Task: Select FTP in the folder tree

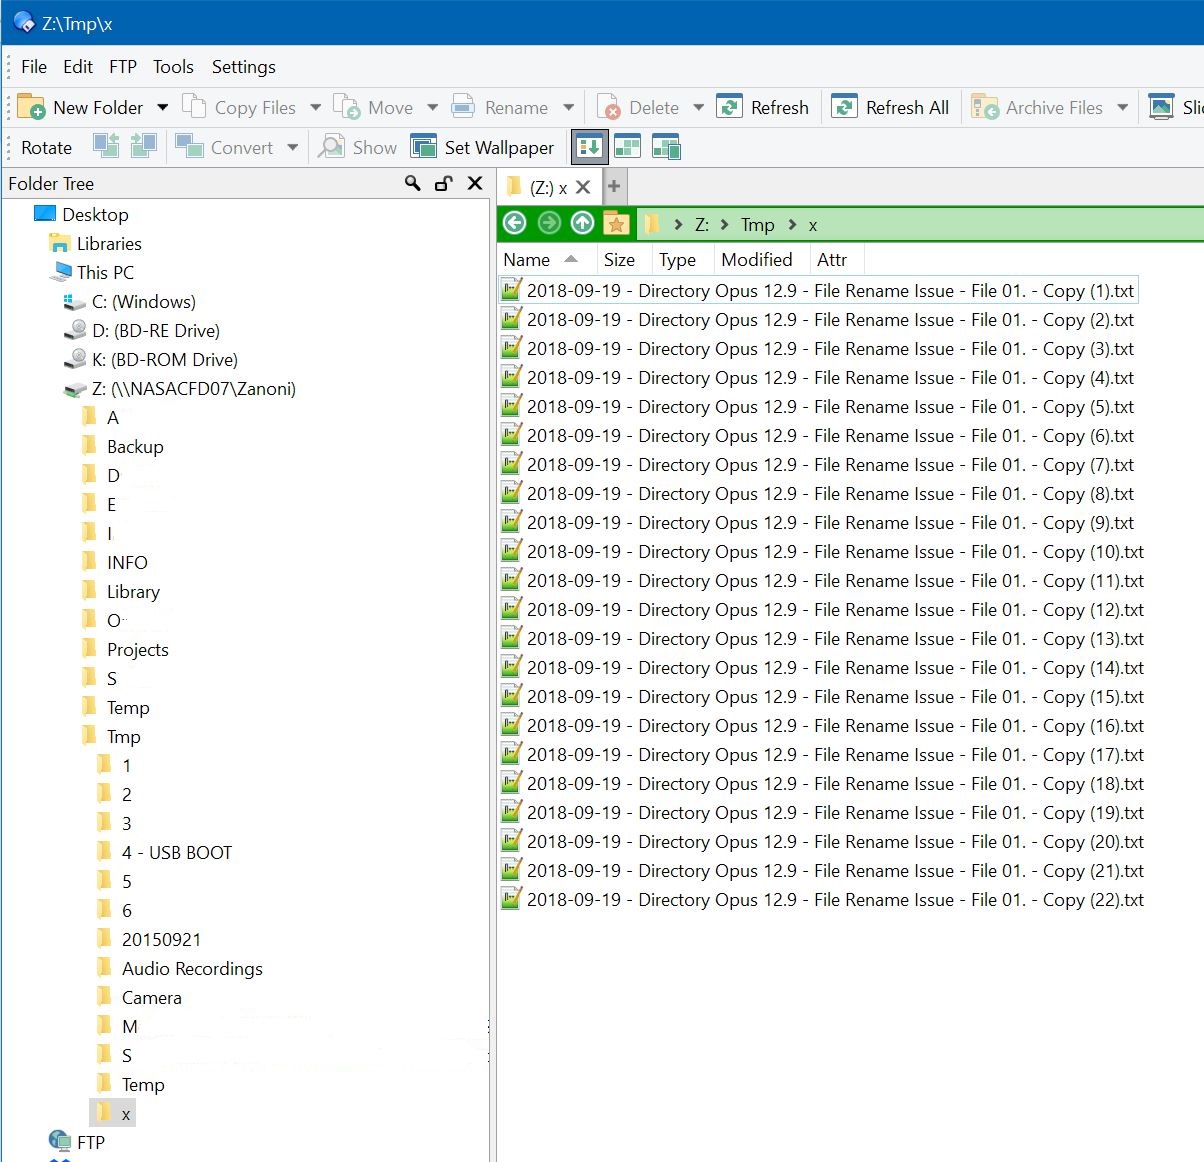Action: (77, 1141)
